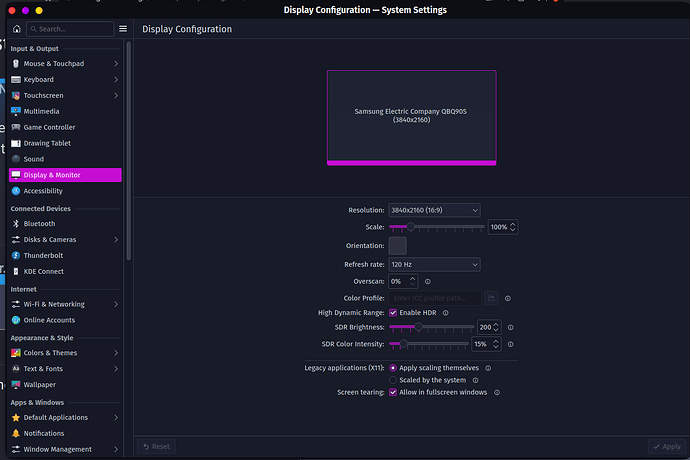The width and height of the screenshot is (690, 460).
Task: Open Online Accounts icon
Action: point(16,320)
